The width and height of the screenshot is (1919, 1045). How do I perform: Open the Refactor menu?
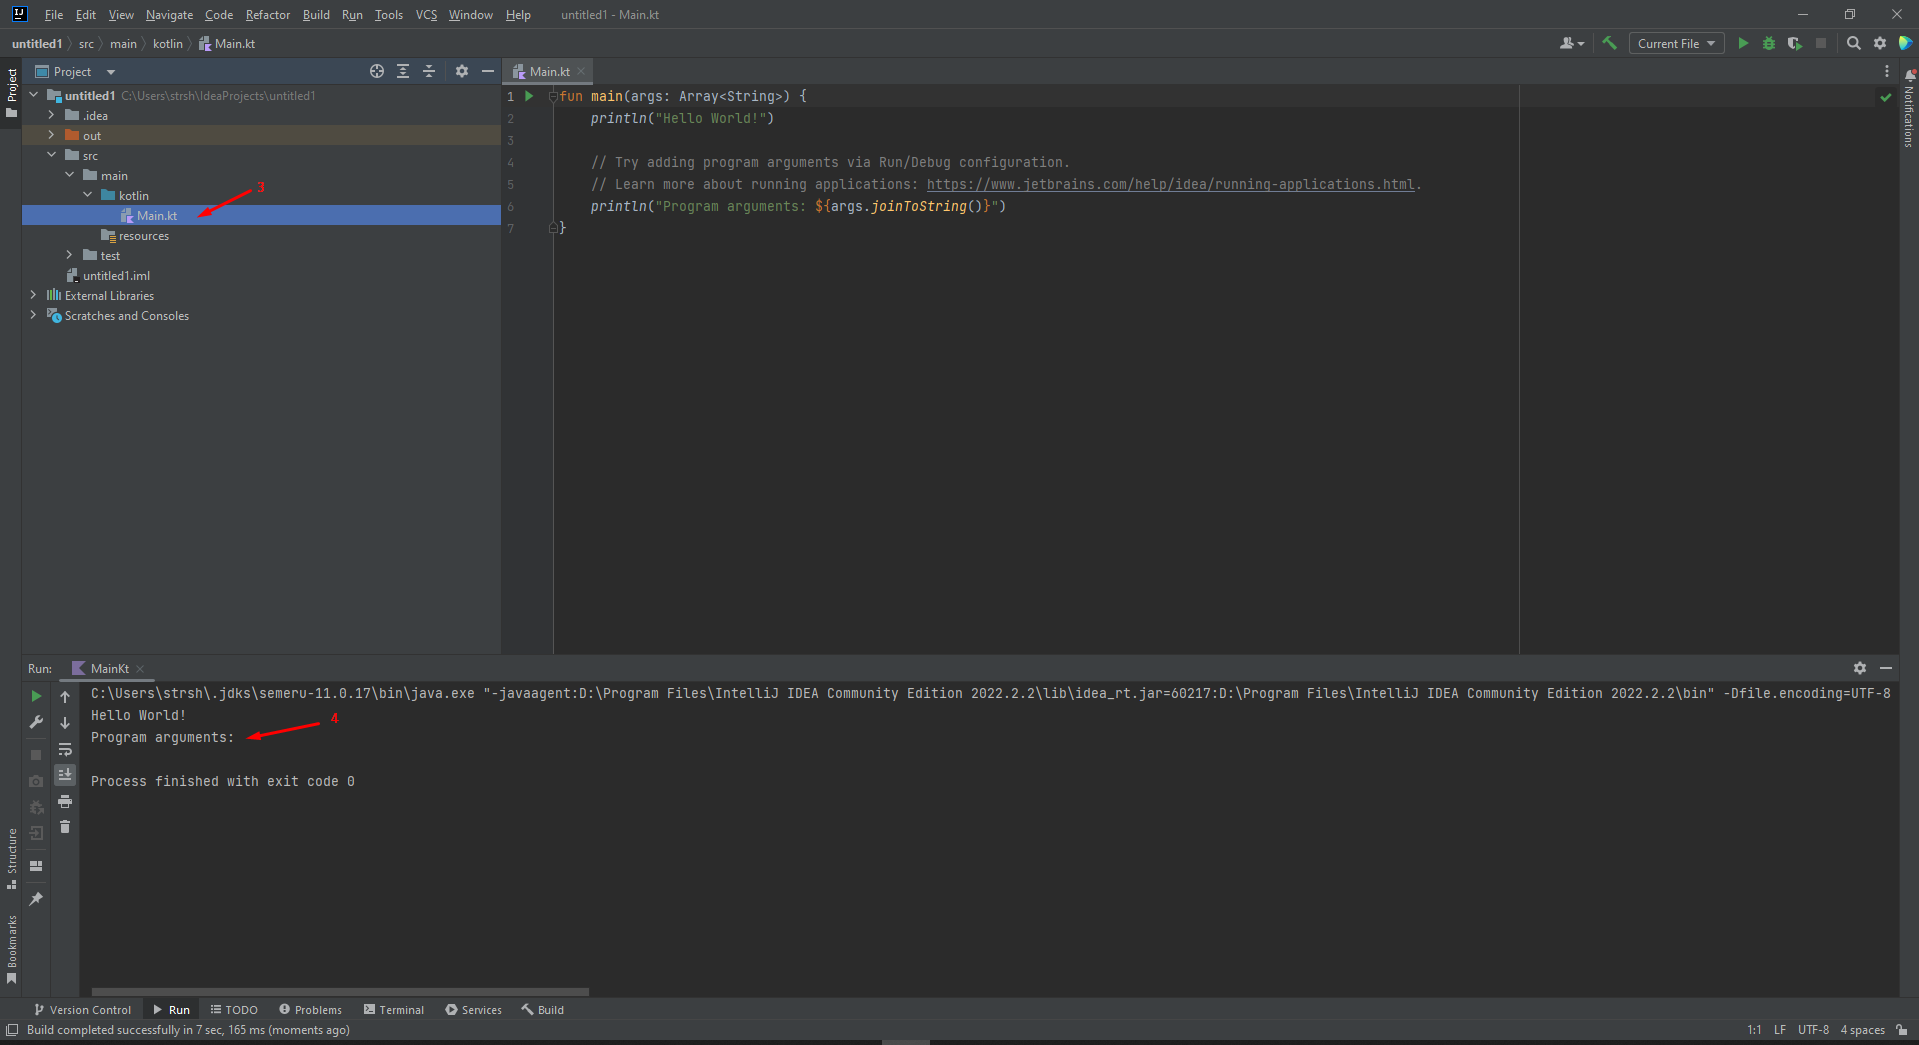coord(267,15)
